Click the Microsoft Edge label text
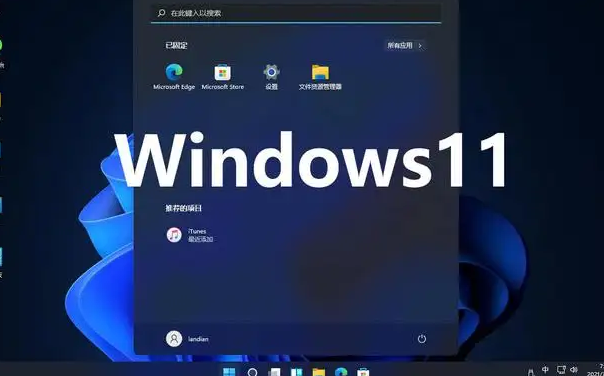This screenshot has height=376, width=604. [174, 87]
